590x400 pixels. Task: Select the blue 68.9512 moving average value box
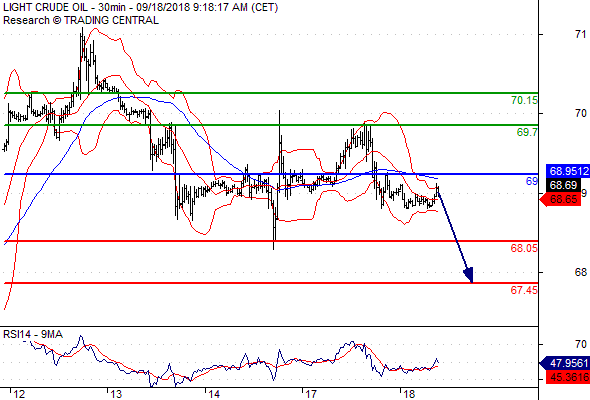568,171
